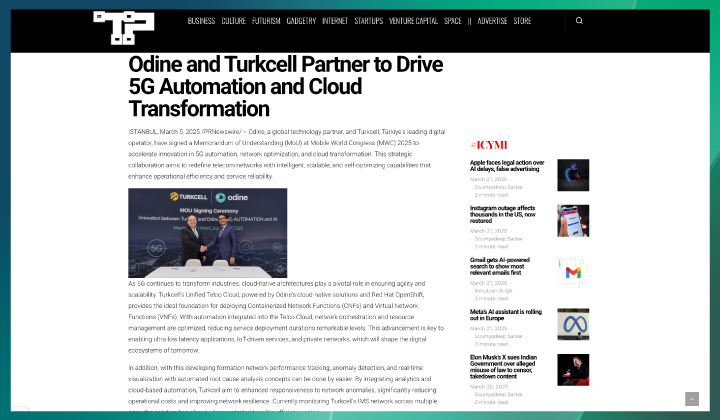Image resolution: width=720 pixels, height=420 pixels.
Task: Click 'Meta's AI assistant is rolling out' headline
Action: [505, 314]
